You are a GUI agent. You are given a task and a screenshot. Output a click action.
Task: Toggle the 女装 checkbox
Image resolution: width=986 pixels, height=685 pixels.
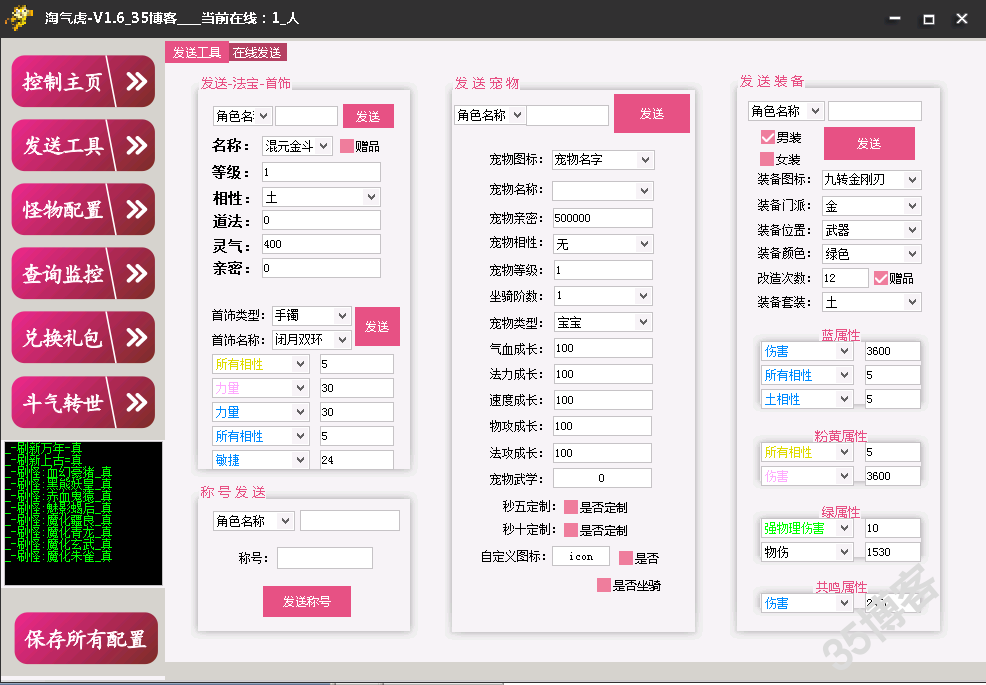click(767, 159)
